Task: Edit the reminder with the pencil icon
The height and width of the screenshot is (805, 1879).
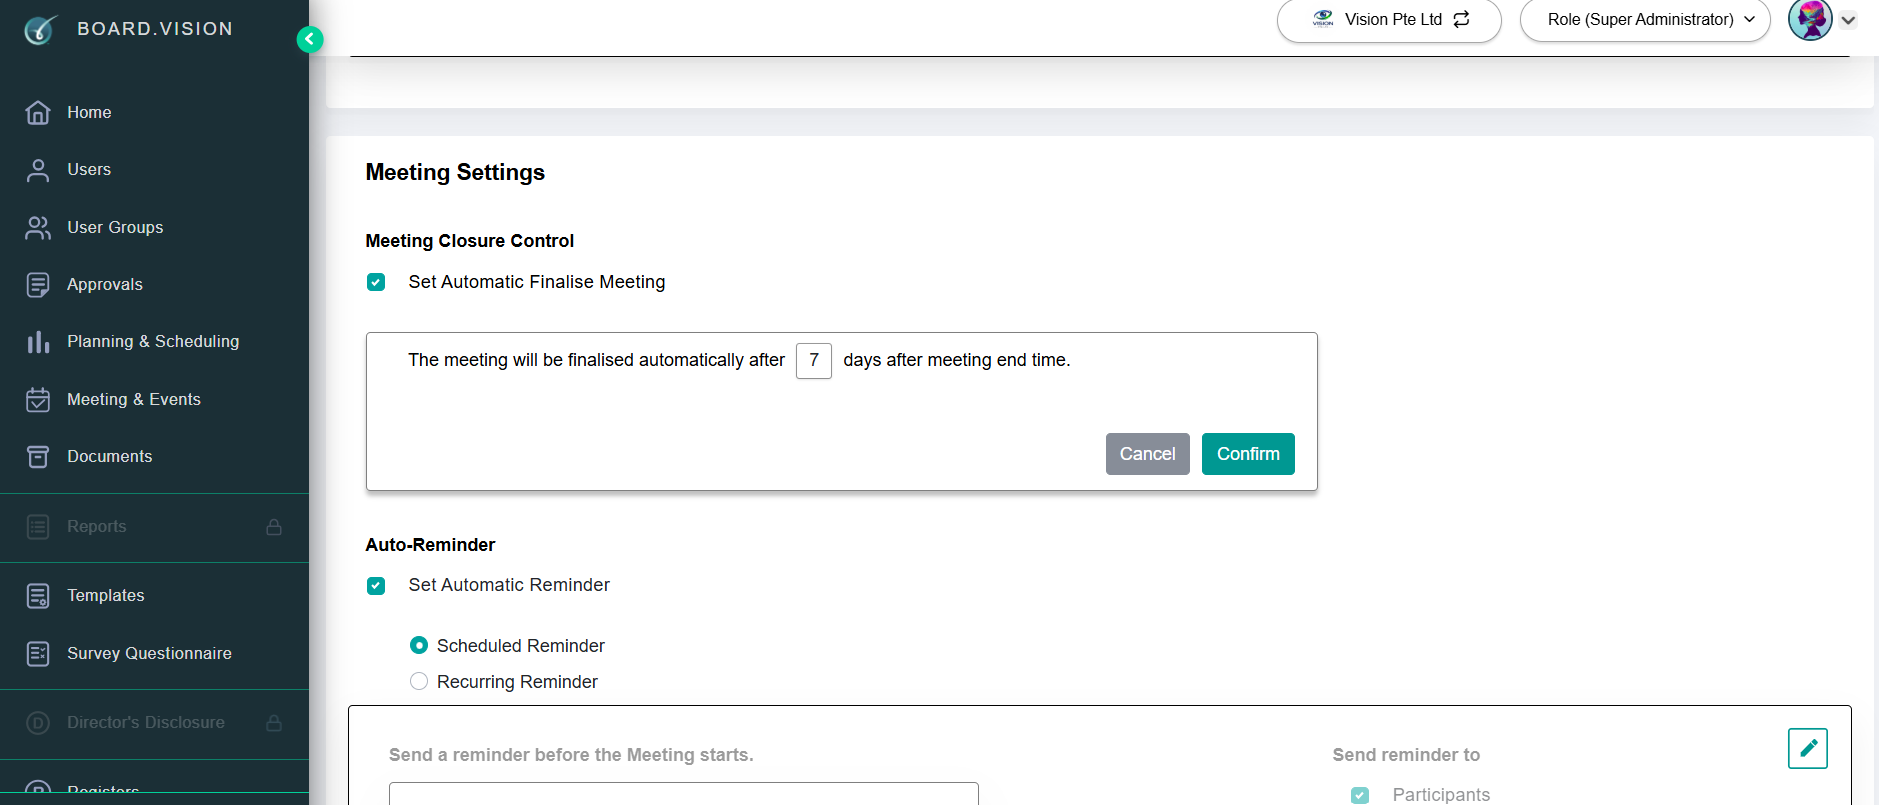Action: [x=1807, y=748]
